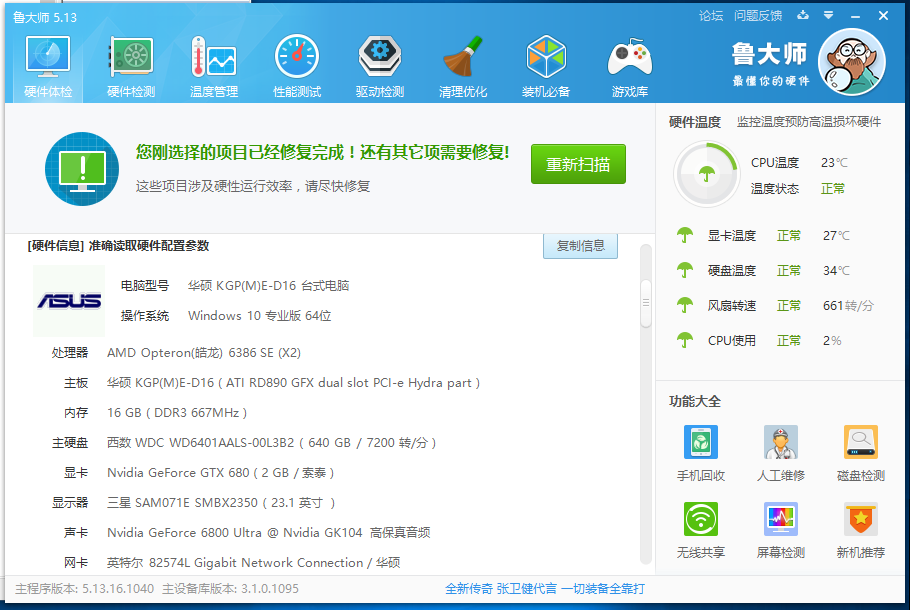Screen dimensions: 910x610
Task: Click the 风扇转速 umbrella status icon
Action: coord(685,305)
